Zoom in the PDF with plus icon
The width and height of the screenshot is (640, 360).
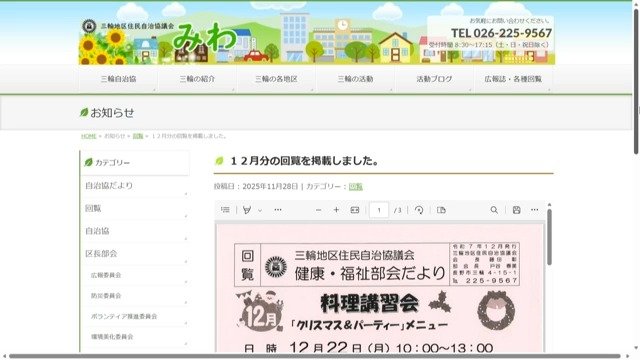(x=336, y=210)
